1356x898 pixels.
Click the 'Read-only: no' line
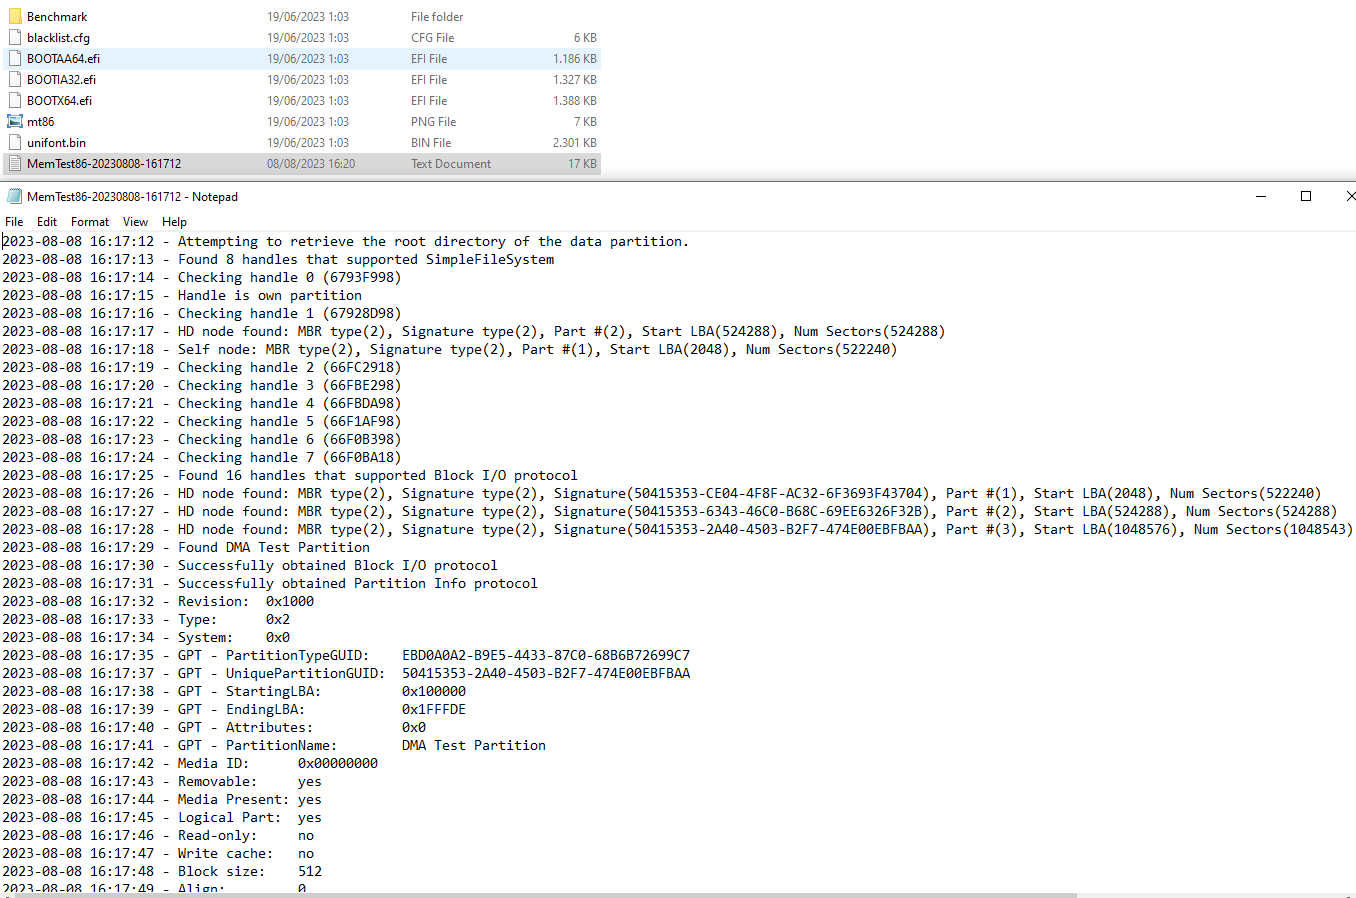coord(158,835)
